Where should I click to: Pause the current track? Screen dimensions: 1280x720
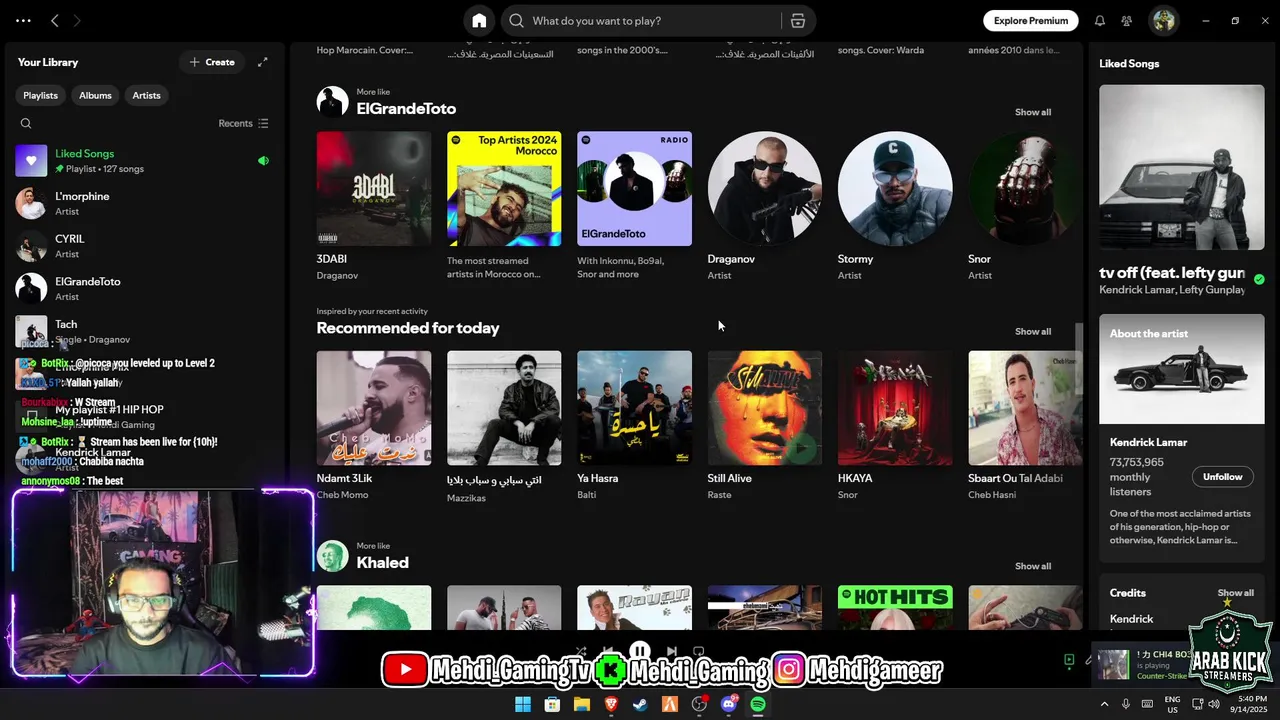point(640,651)
